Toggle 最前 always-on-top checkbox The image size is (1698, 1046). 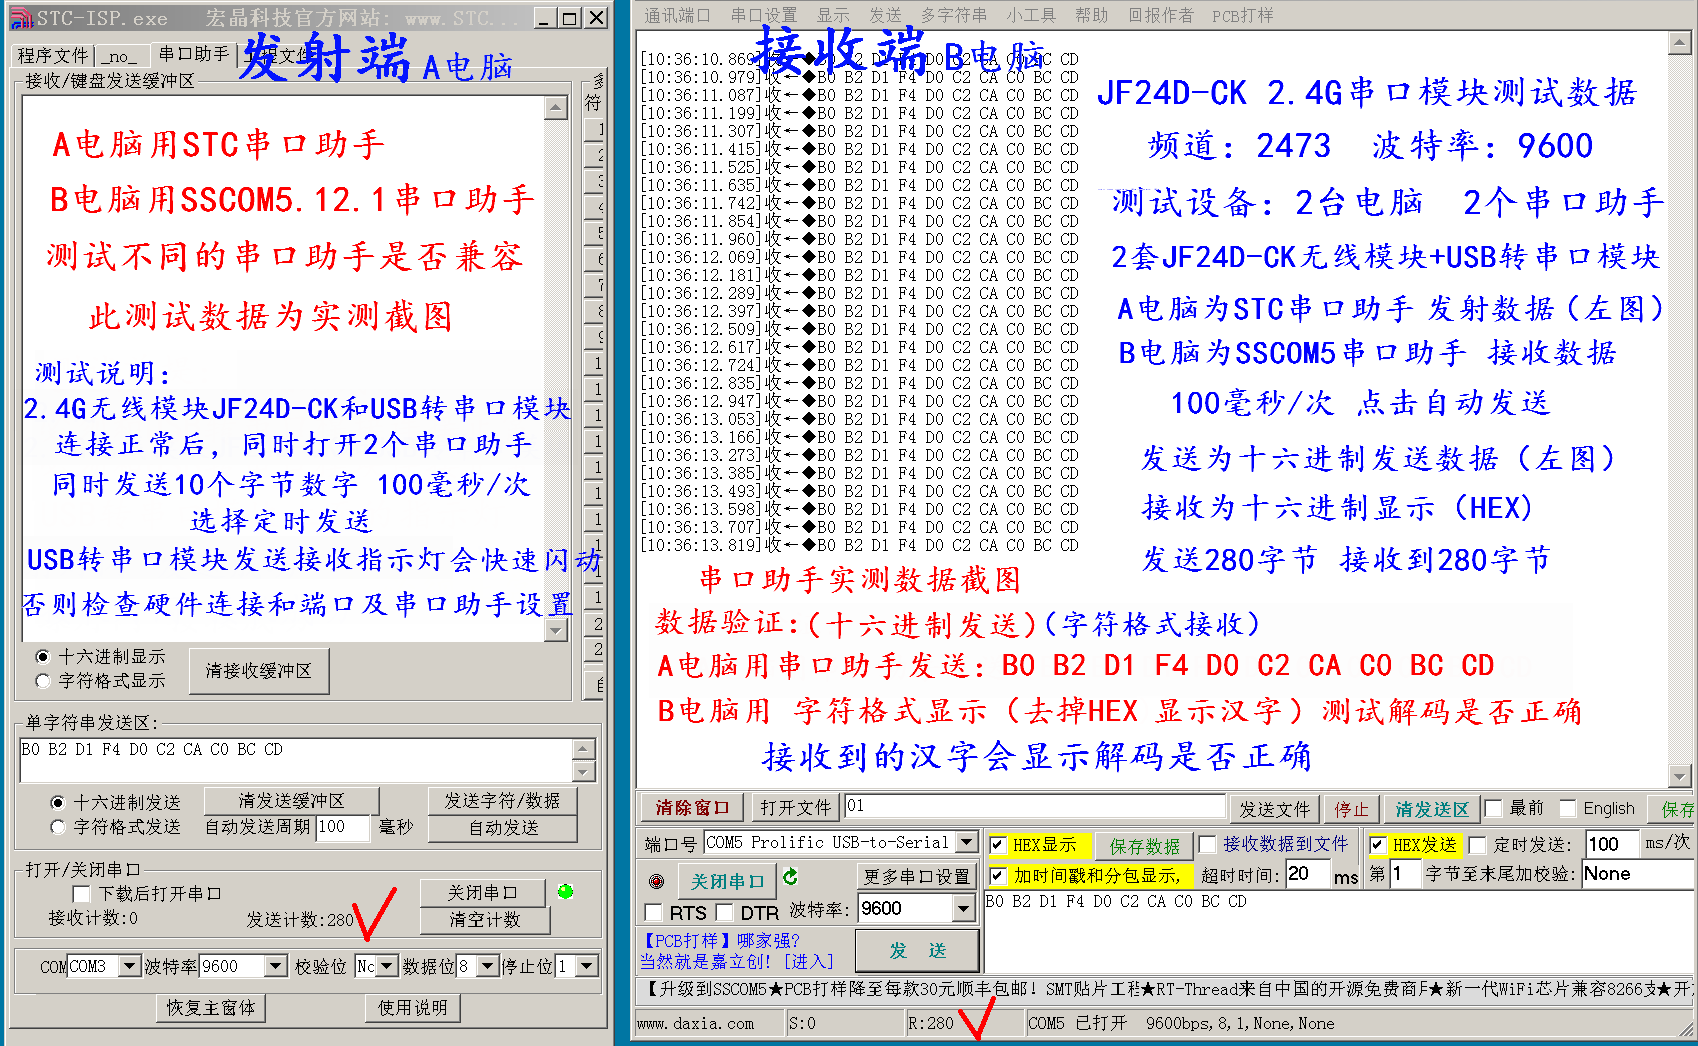click(1493, 808)
